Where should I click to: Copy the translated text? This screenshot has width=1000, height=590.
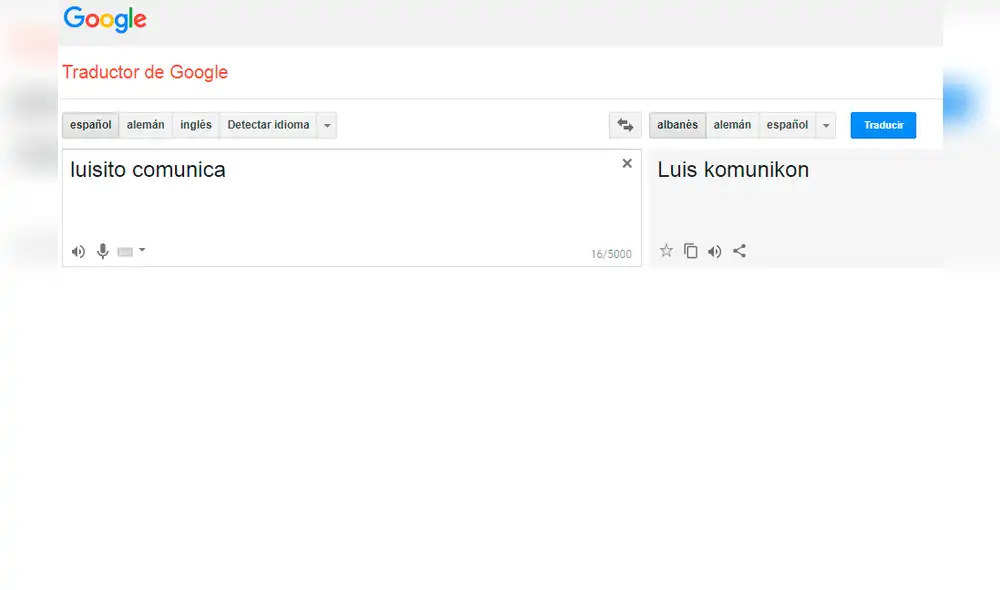click(691, 251)
